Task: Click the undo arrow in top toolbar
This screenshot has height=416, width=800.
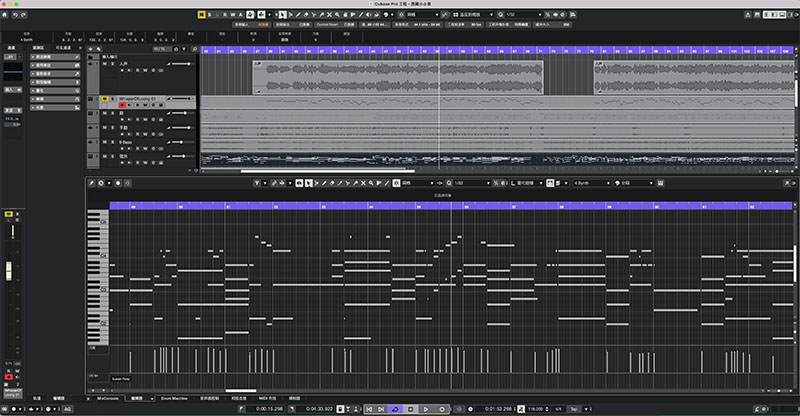Action: (x=15, y=15)
